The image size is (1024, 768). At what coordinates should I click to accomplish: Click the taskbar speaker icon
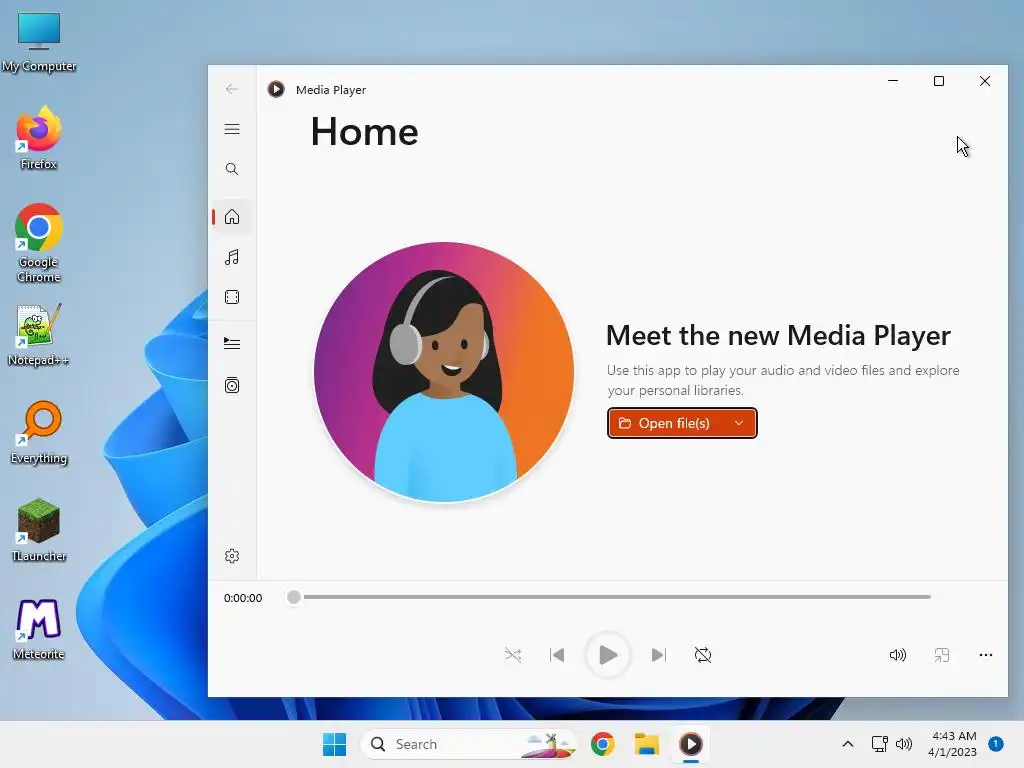[904, 744]
